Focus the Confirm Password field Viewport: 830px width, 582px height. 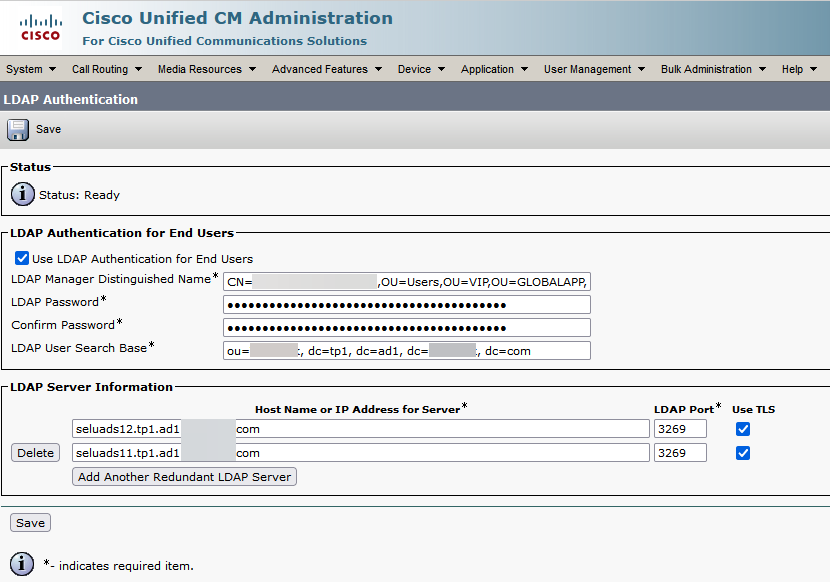[x=407, y=328]
